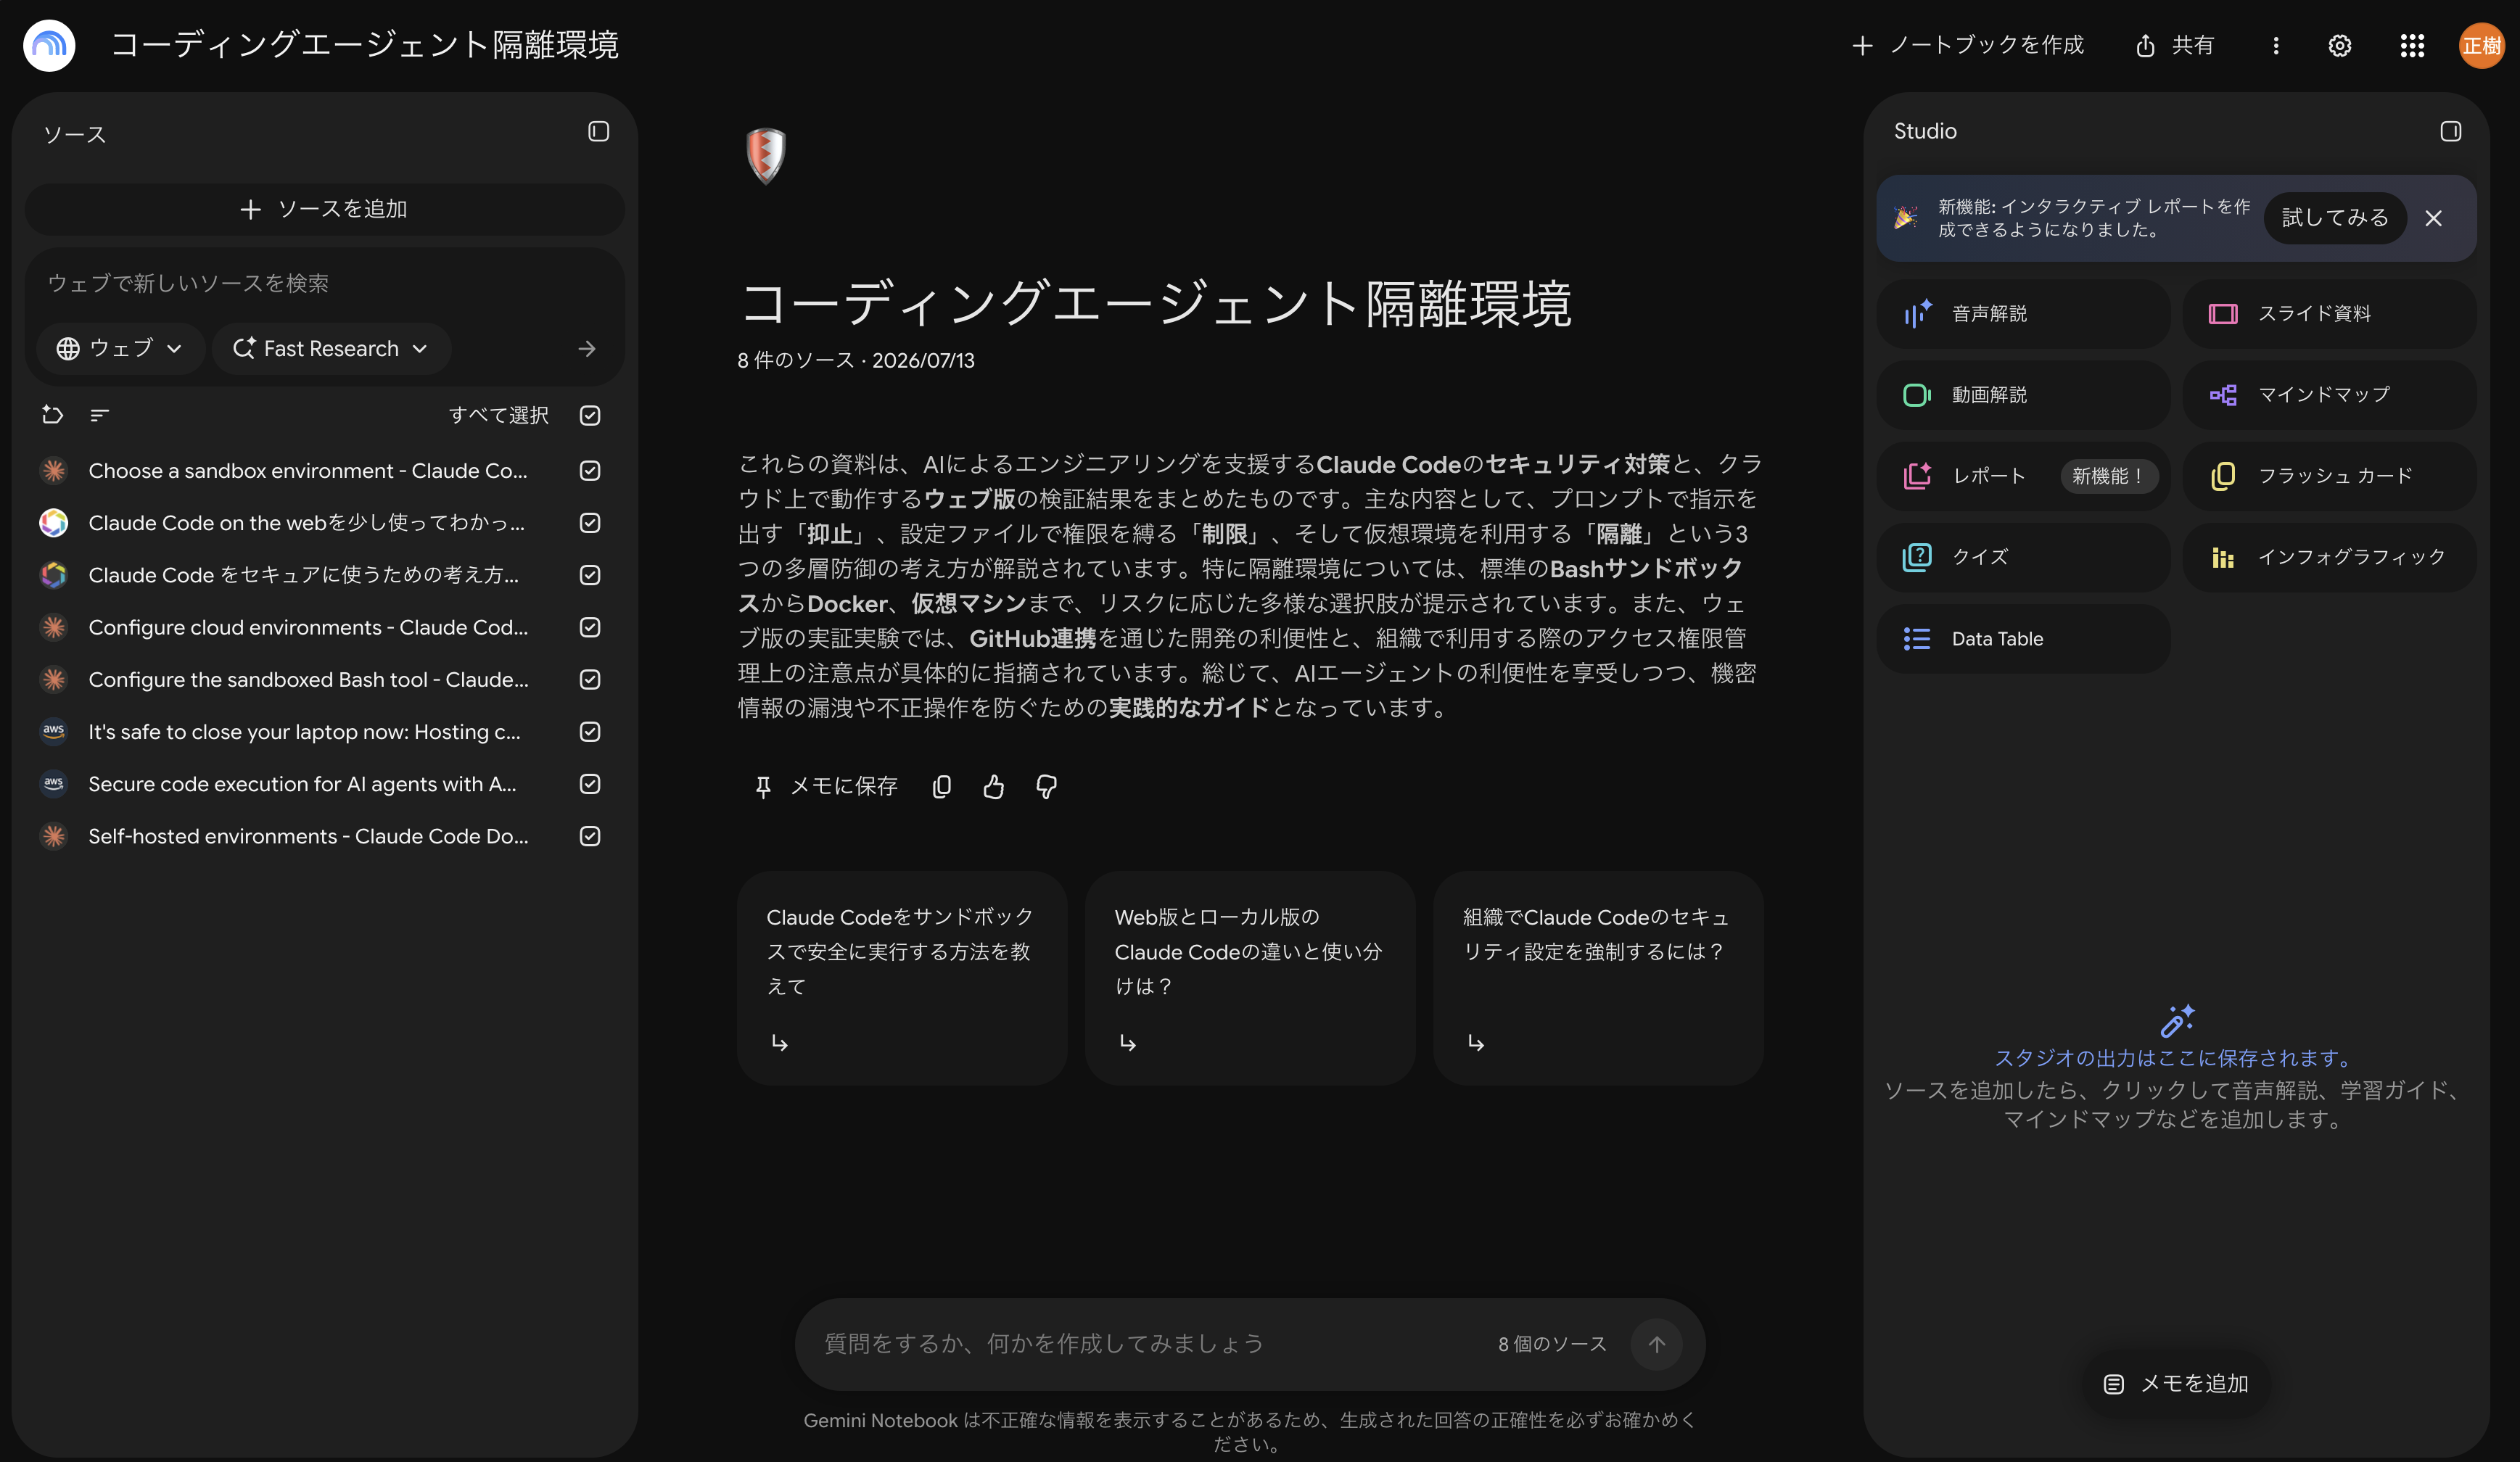Open Google apps grid icon
Screen dimensions: 2520x1462
pyautogui.click(x=2412, y=46)
